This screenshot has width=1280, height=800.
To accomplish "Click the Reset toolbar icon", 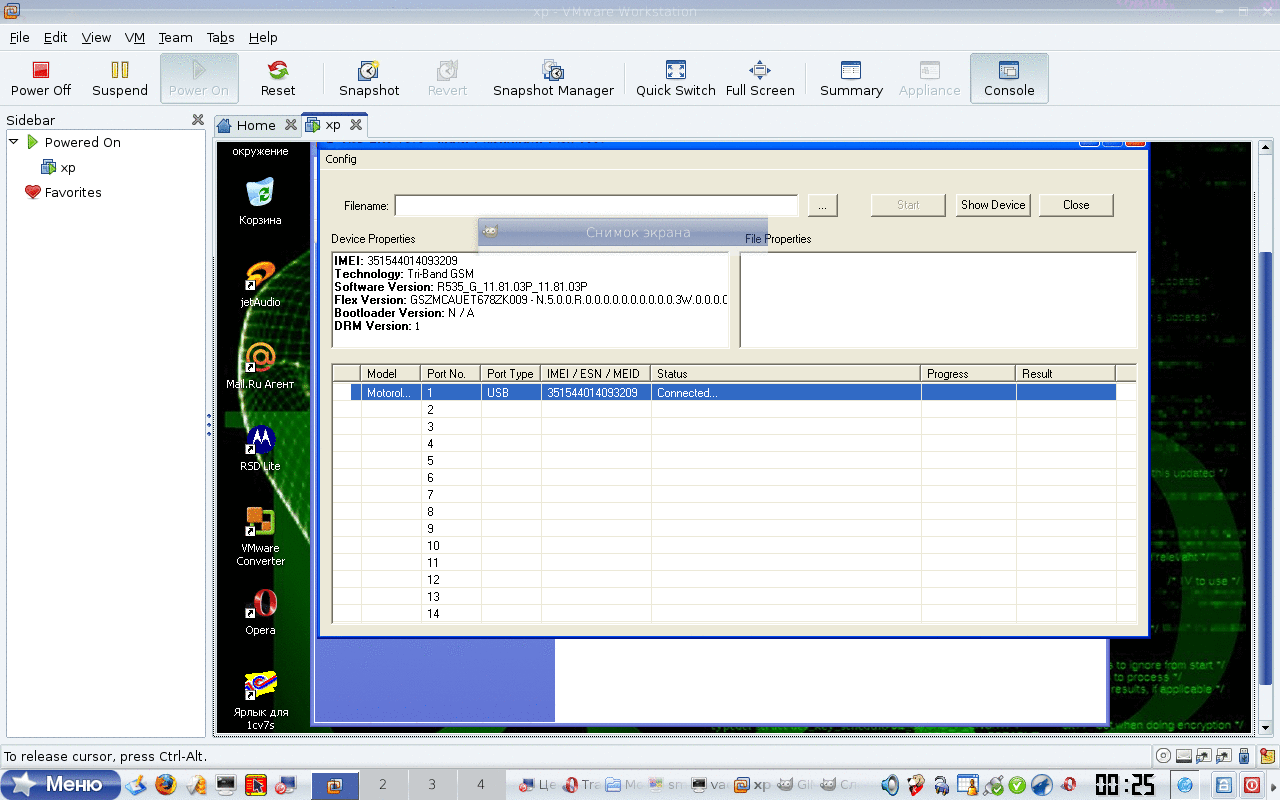I will (x=278, y=78).
